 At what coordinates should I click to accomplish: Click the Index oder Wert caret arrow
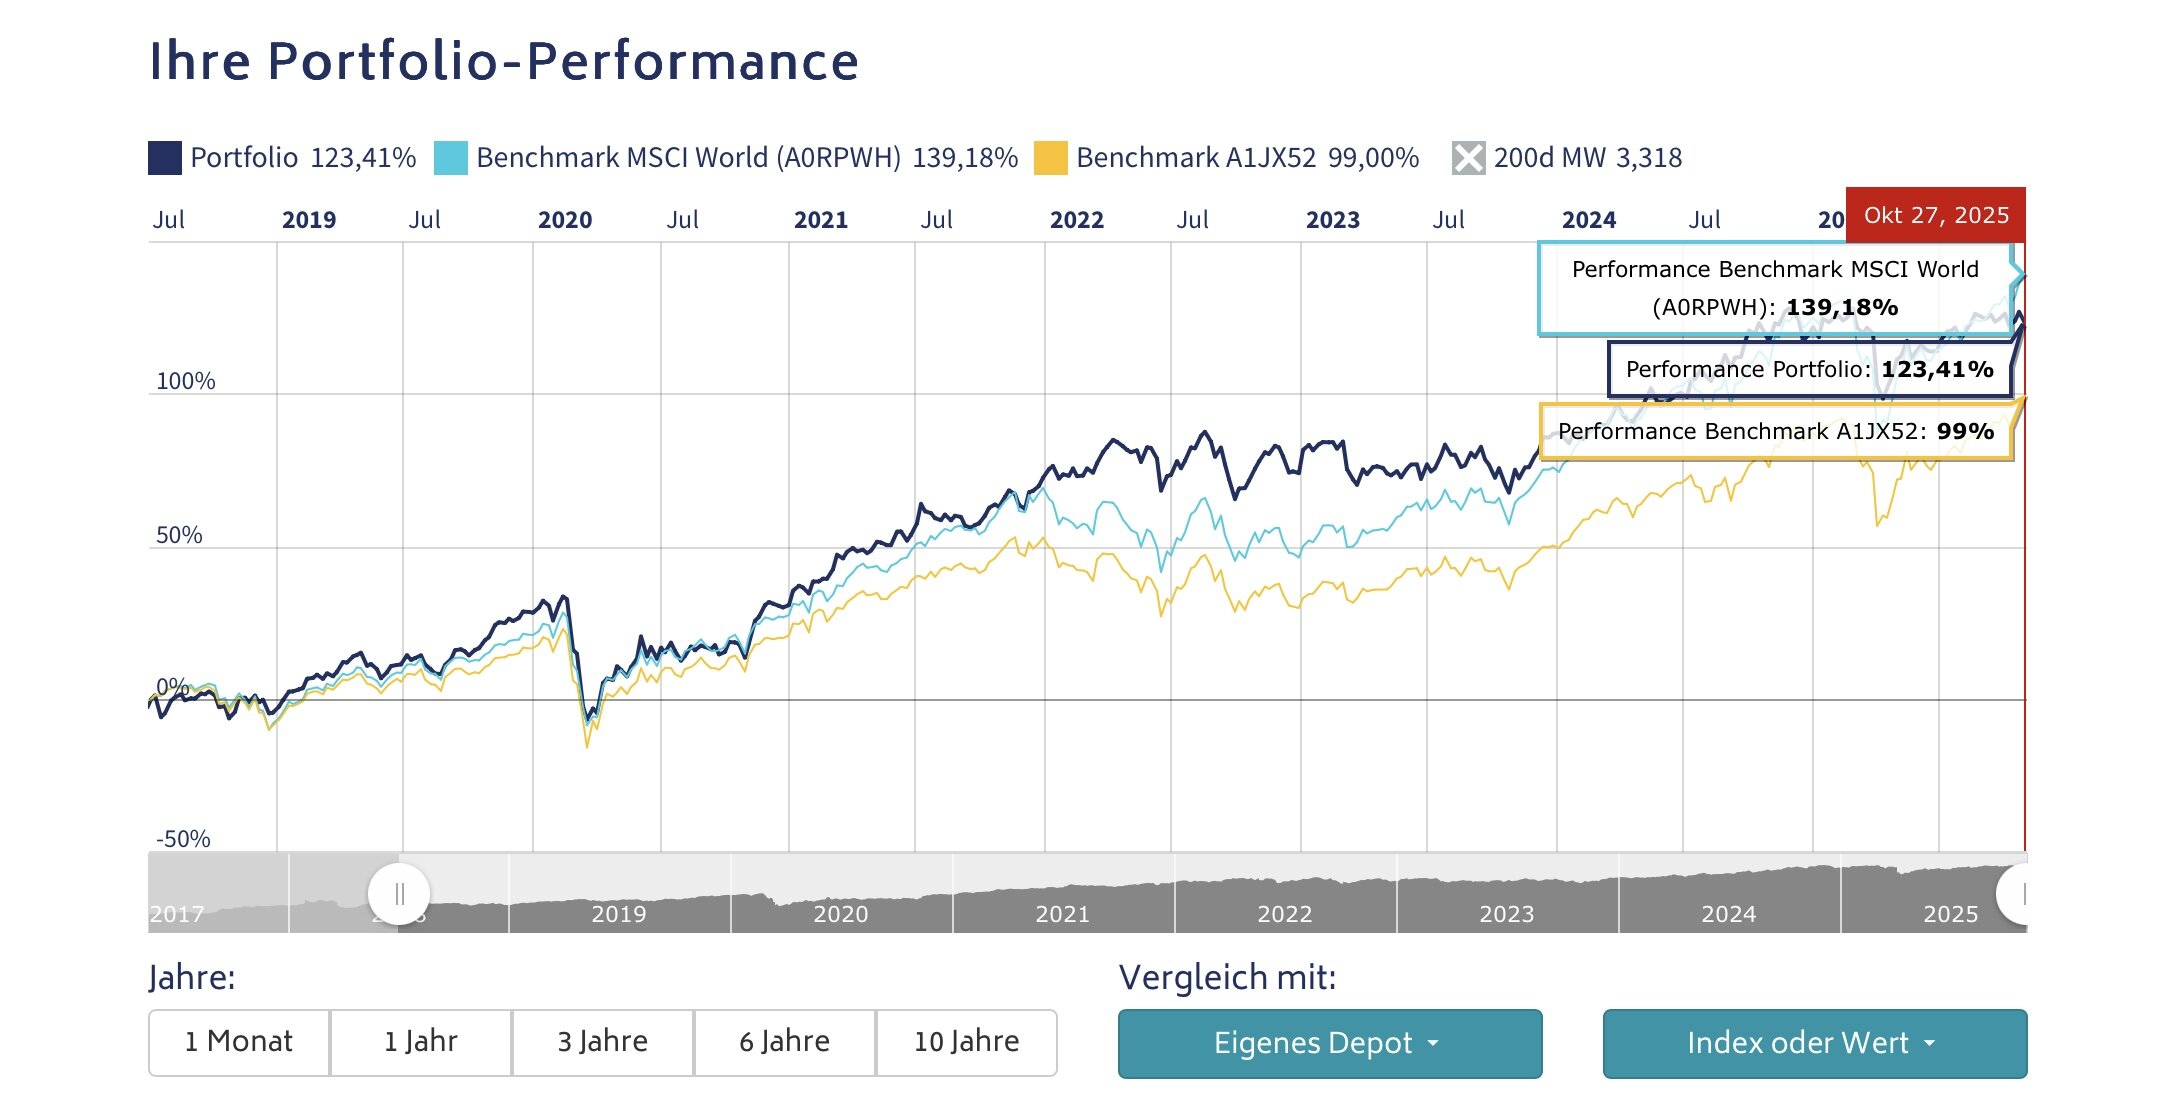pos(1929,1043)
